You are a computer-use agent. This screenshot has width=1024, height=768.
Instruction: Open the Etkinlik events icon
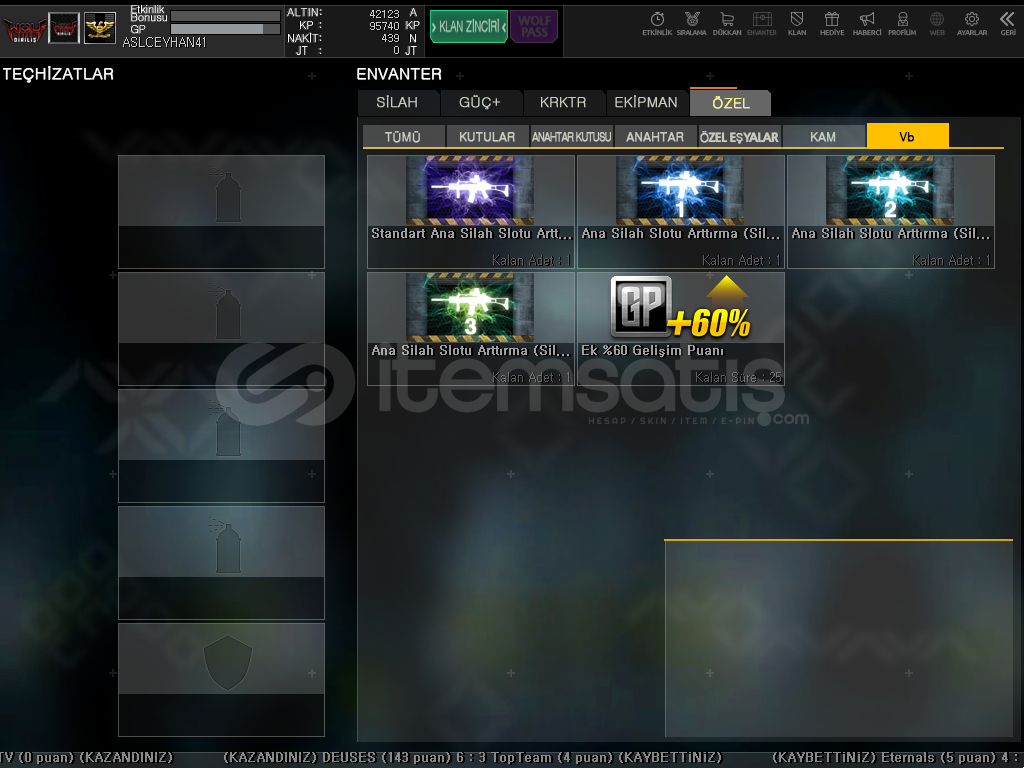coord(657,24)
